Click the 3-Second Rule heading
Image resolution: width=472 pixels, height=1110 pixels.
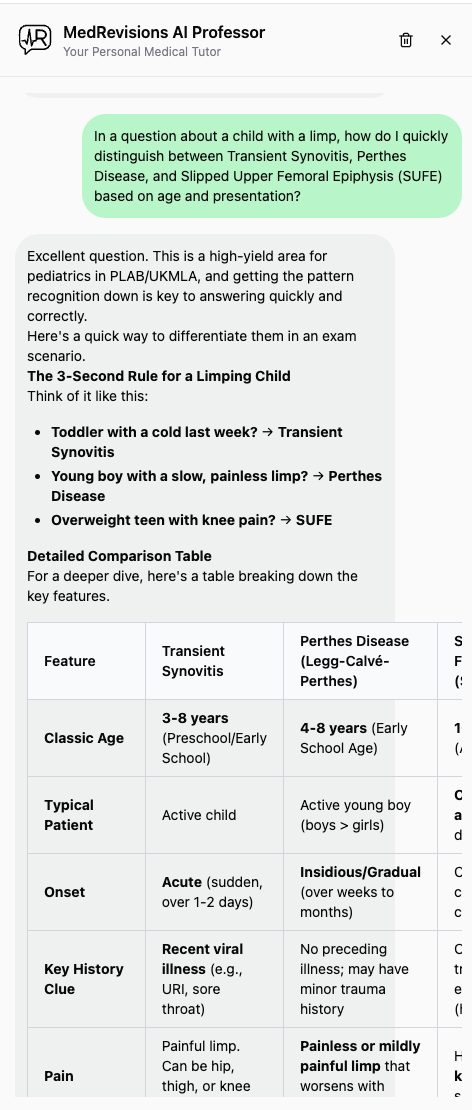tap(159, 376)
